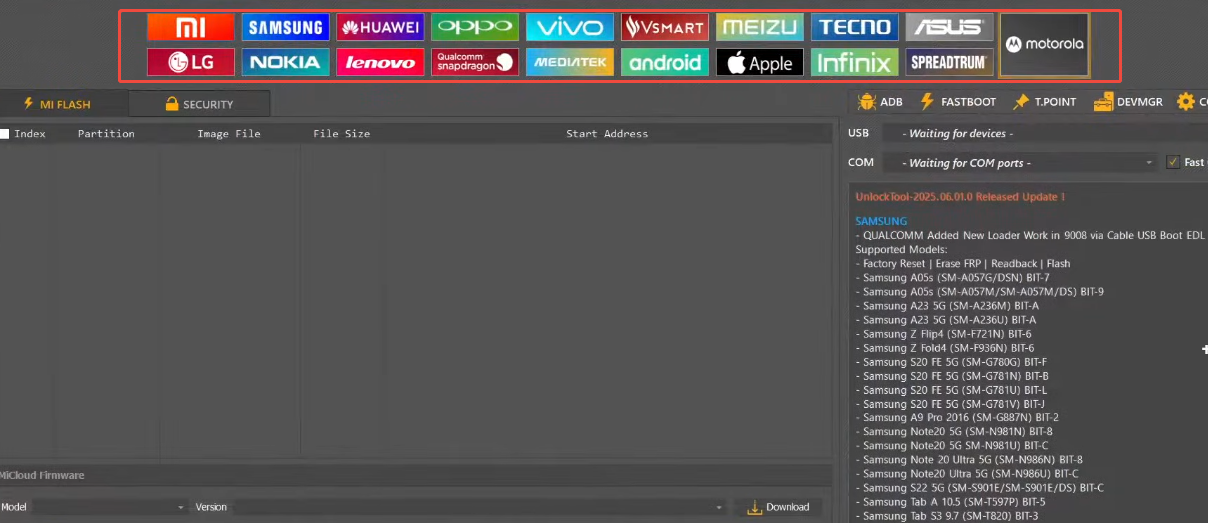This screenshot has height=523, width=1208.
Task: Open the T.POINT test point button
Action: tap(1044, 102)
